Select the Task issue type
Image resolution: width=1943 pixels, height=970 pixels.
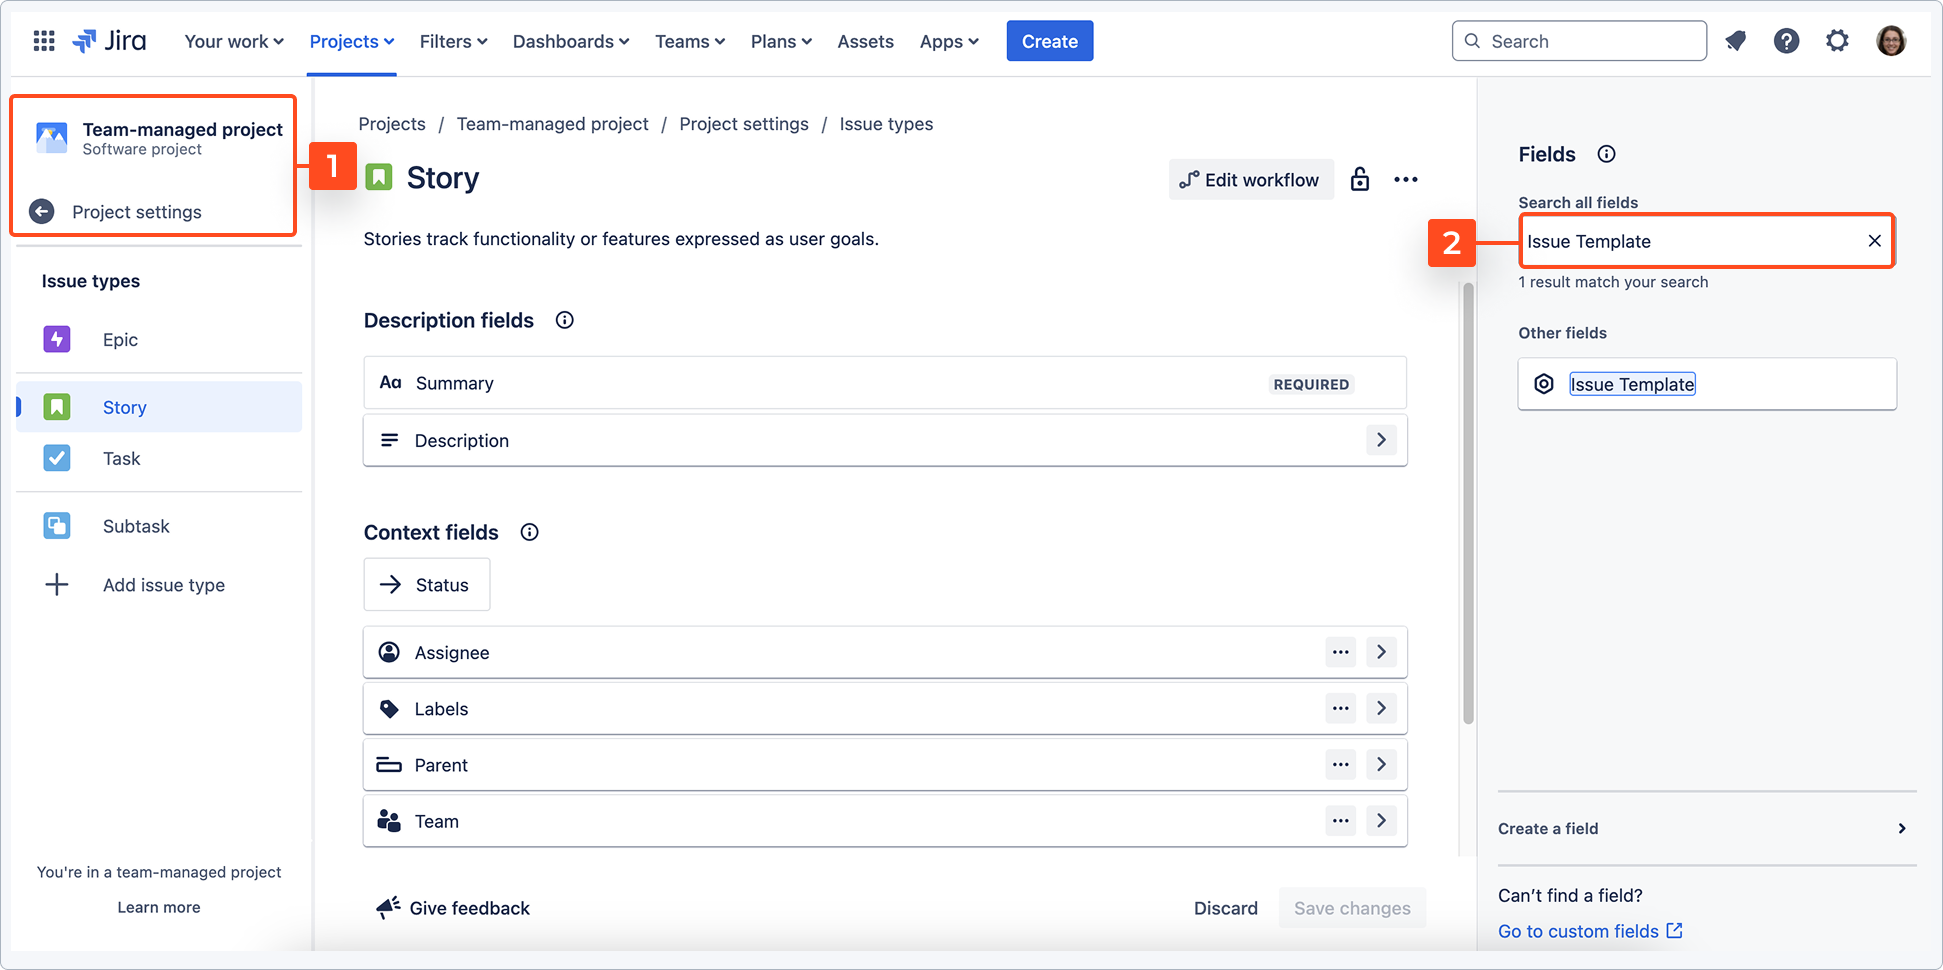coord(160,458)
